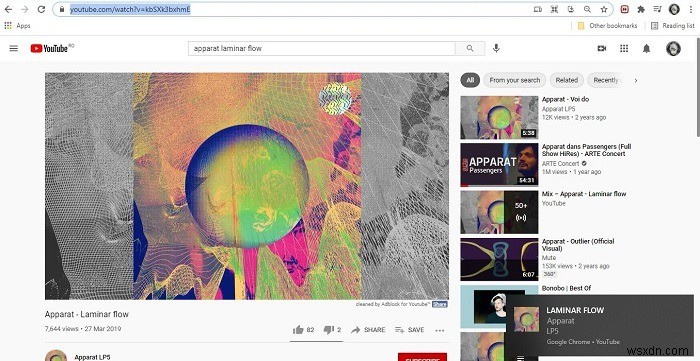Screen dimensions: 700x361
Task: Click the '7,644 views • 27 Mar 2019' text
Action: [x=83, y=329]
